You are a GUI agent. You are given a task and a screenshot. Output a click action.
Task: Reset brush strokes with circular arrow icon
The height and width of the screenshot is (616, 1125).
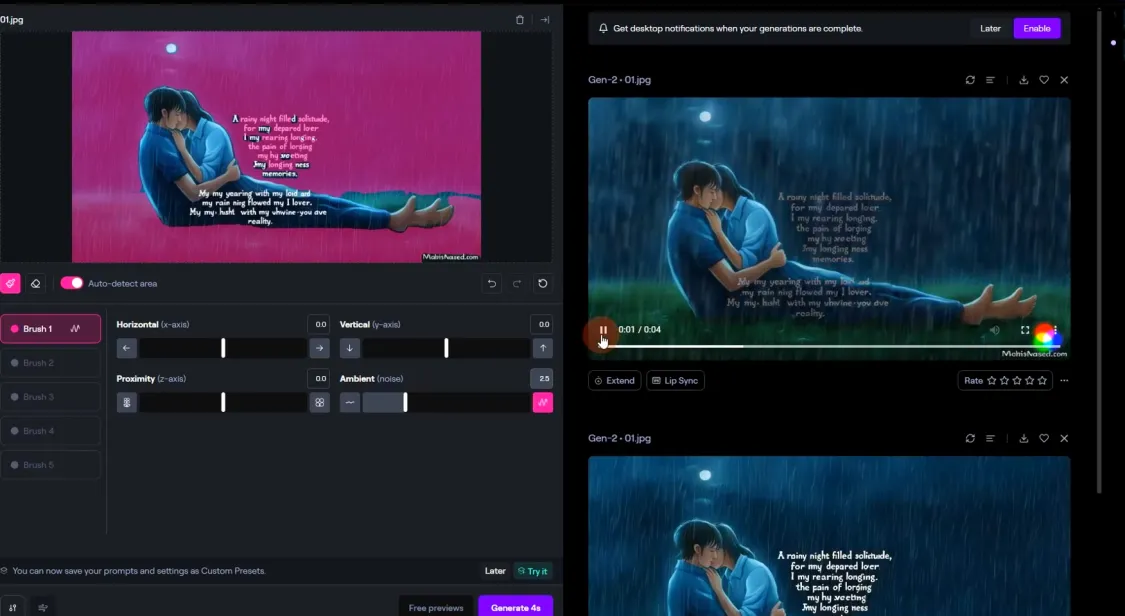[x=542, y=283]
